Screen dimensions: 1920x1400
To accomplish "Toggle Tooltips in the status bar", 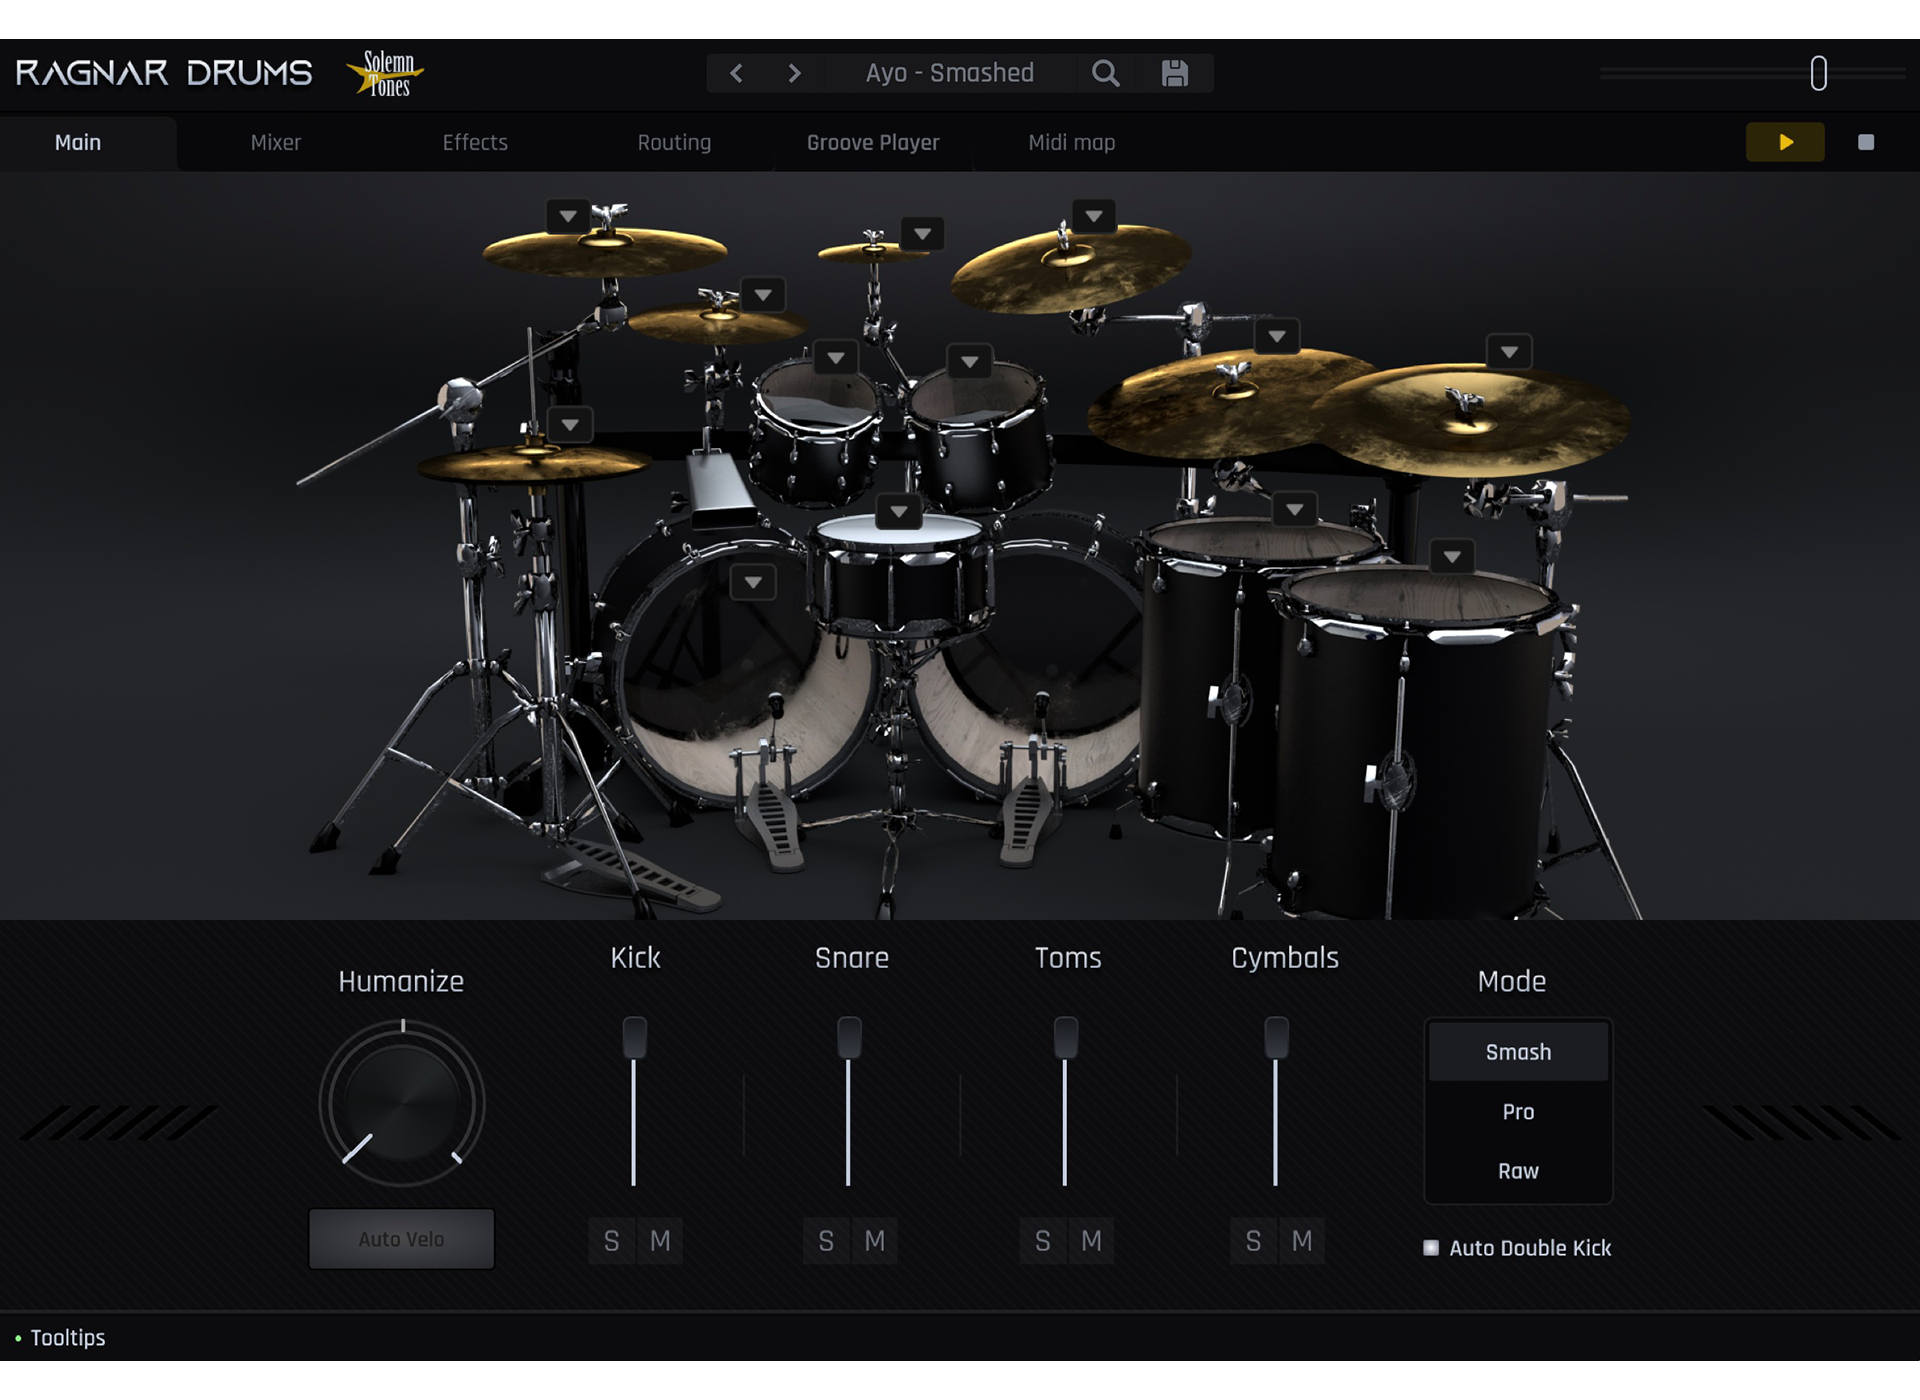I will (60, 1338).
